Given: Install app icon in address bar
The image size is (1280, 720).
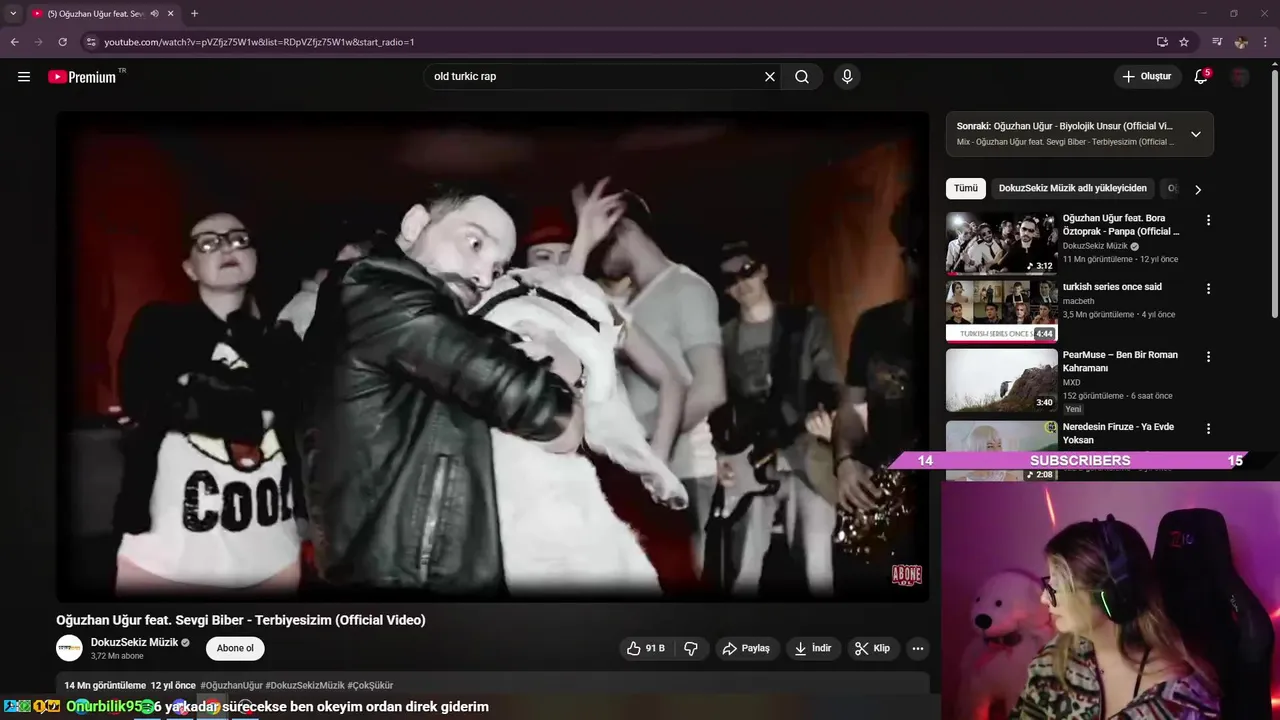Looking at the screenshot, I should 1162,42.
